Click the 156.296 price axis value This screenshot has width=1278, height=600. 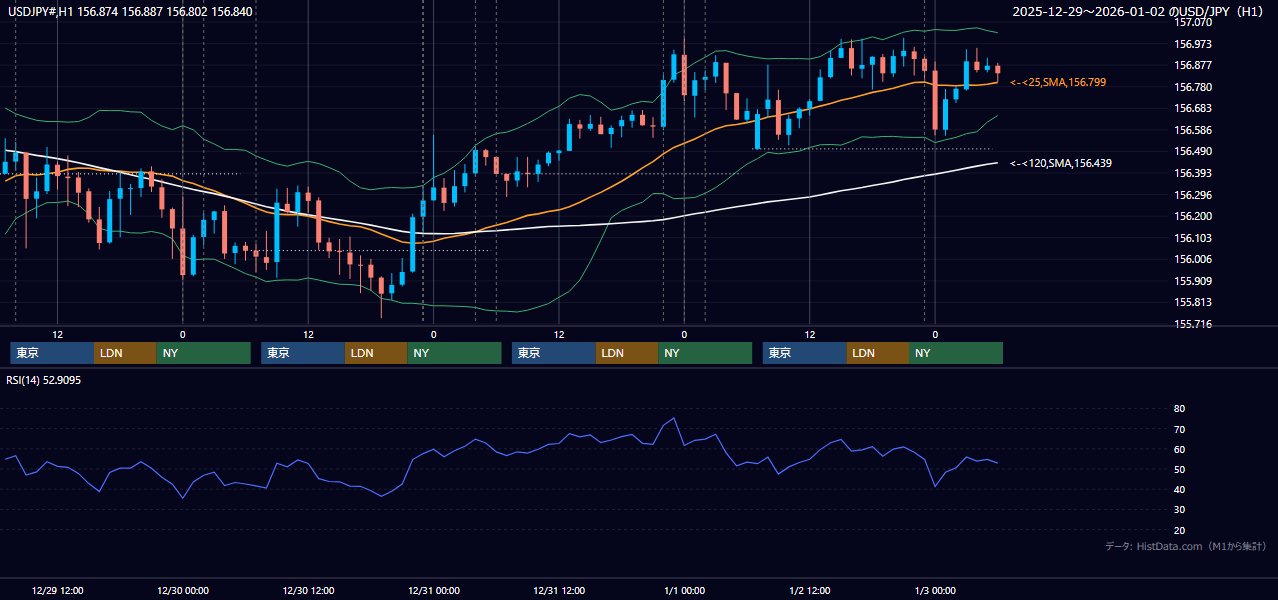coord(1192,195)
